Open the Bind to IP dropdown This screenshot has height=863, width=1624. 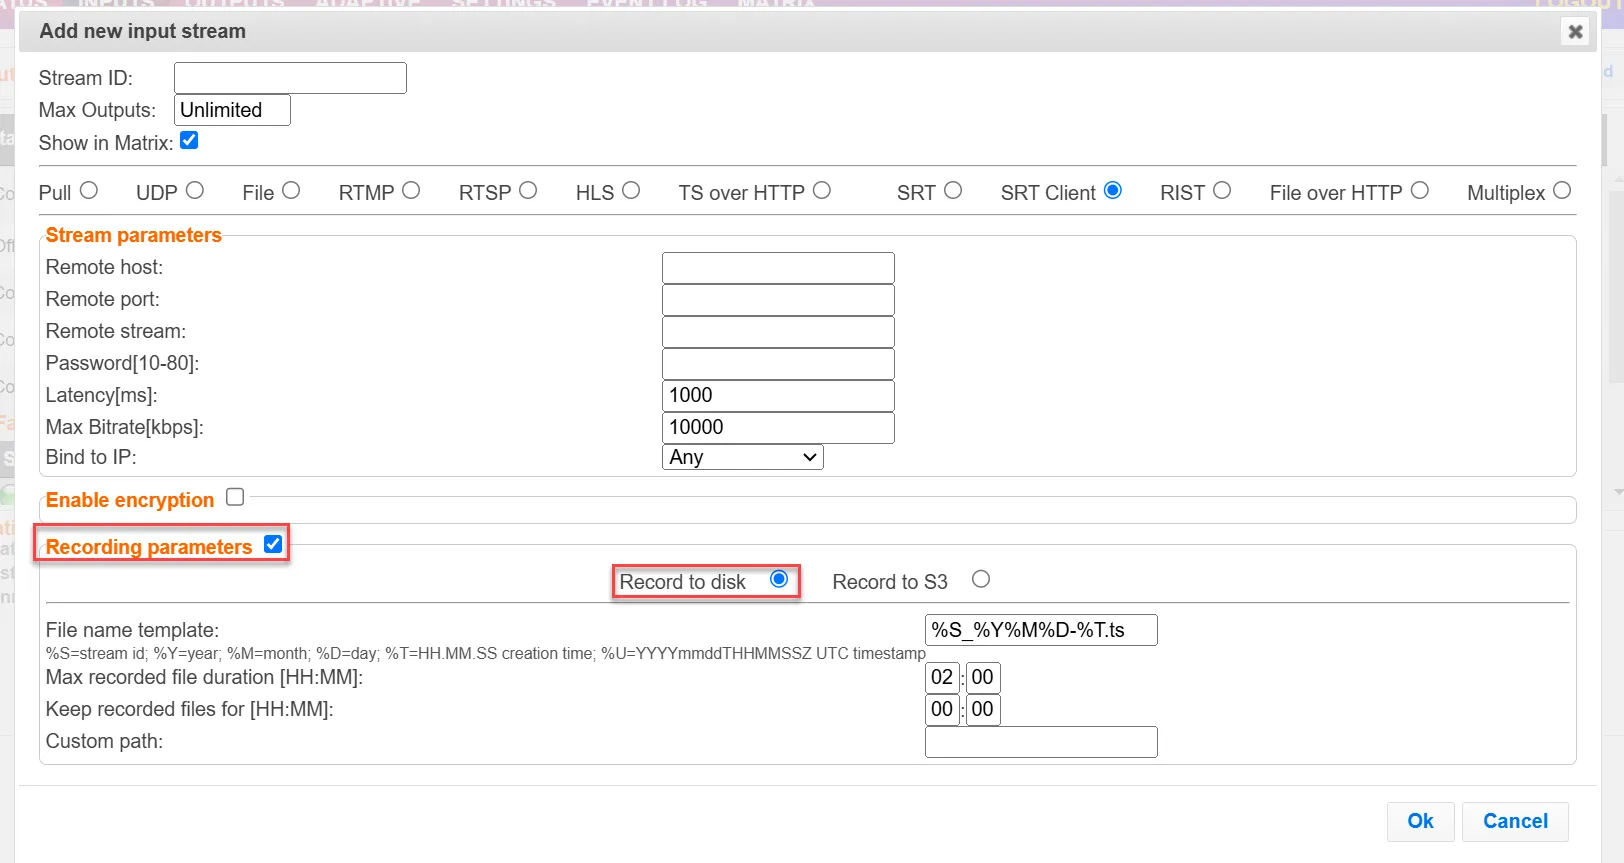(x=743, y=457)
